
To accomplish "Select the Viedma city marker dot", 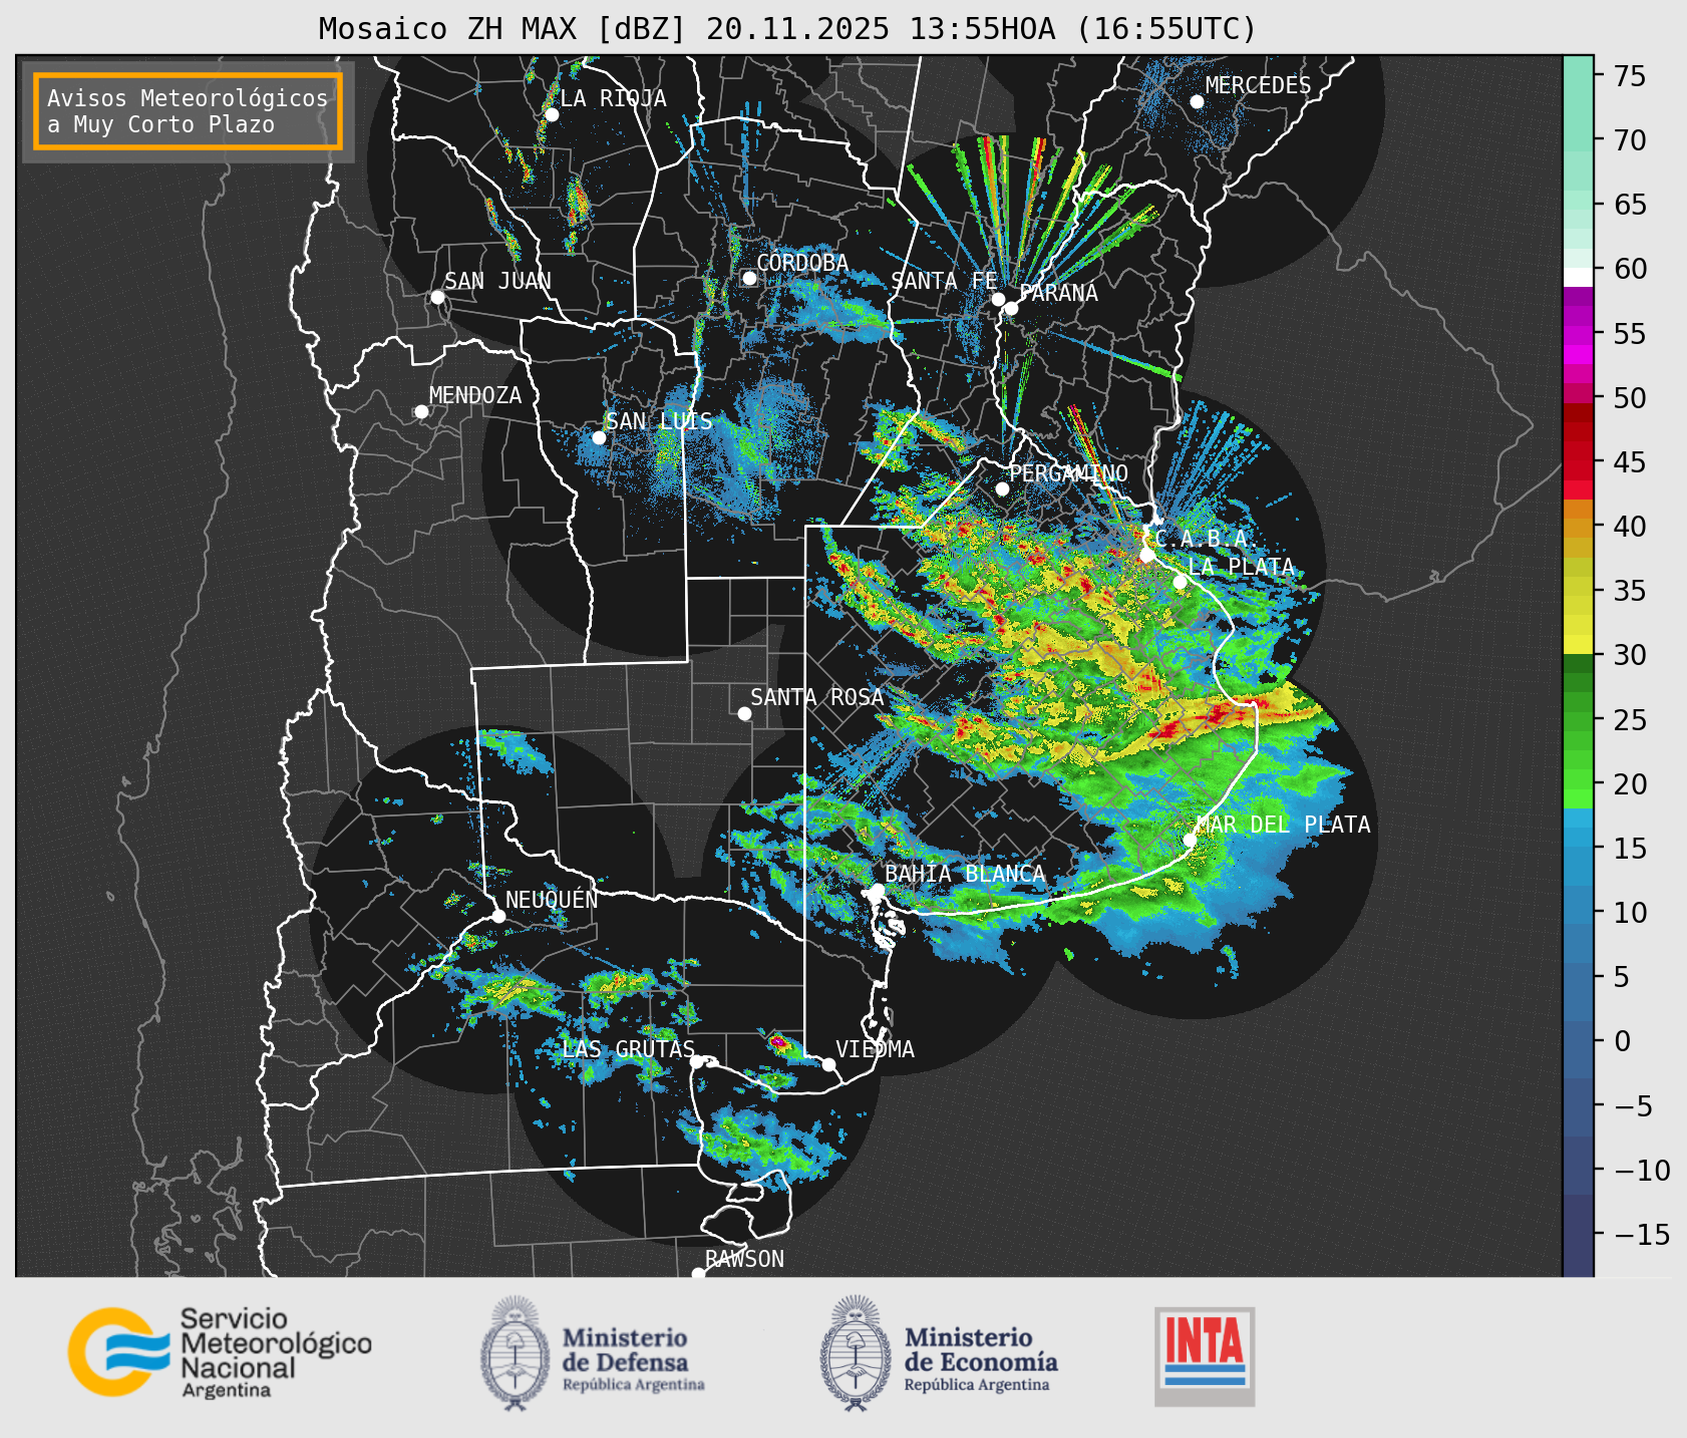I will click(x=828, y=1064).
